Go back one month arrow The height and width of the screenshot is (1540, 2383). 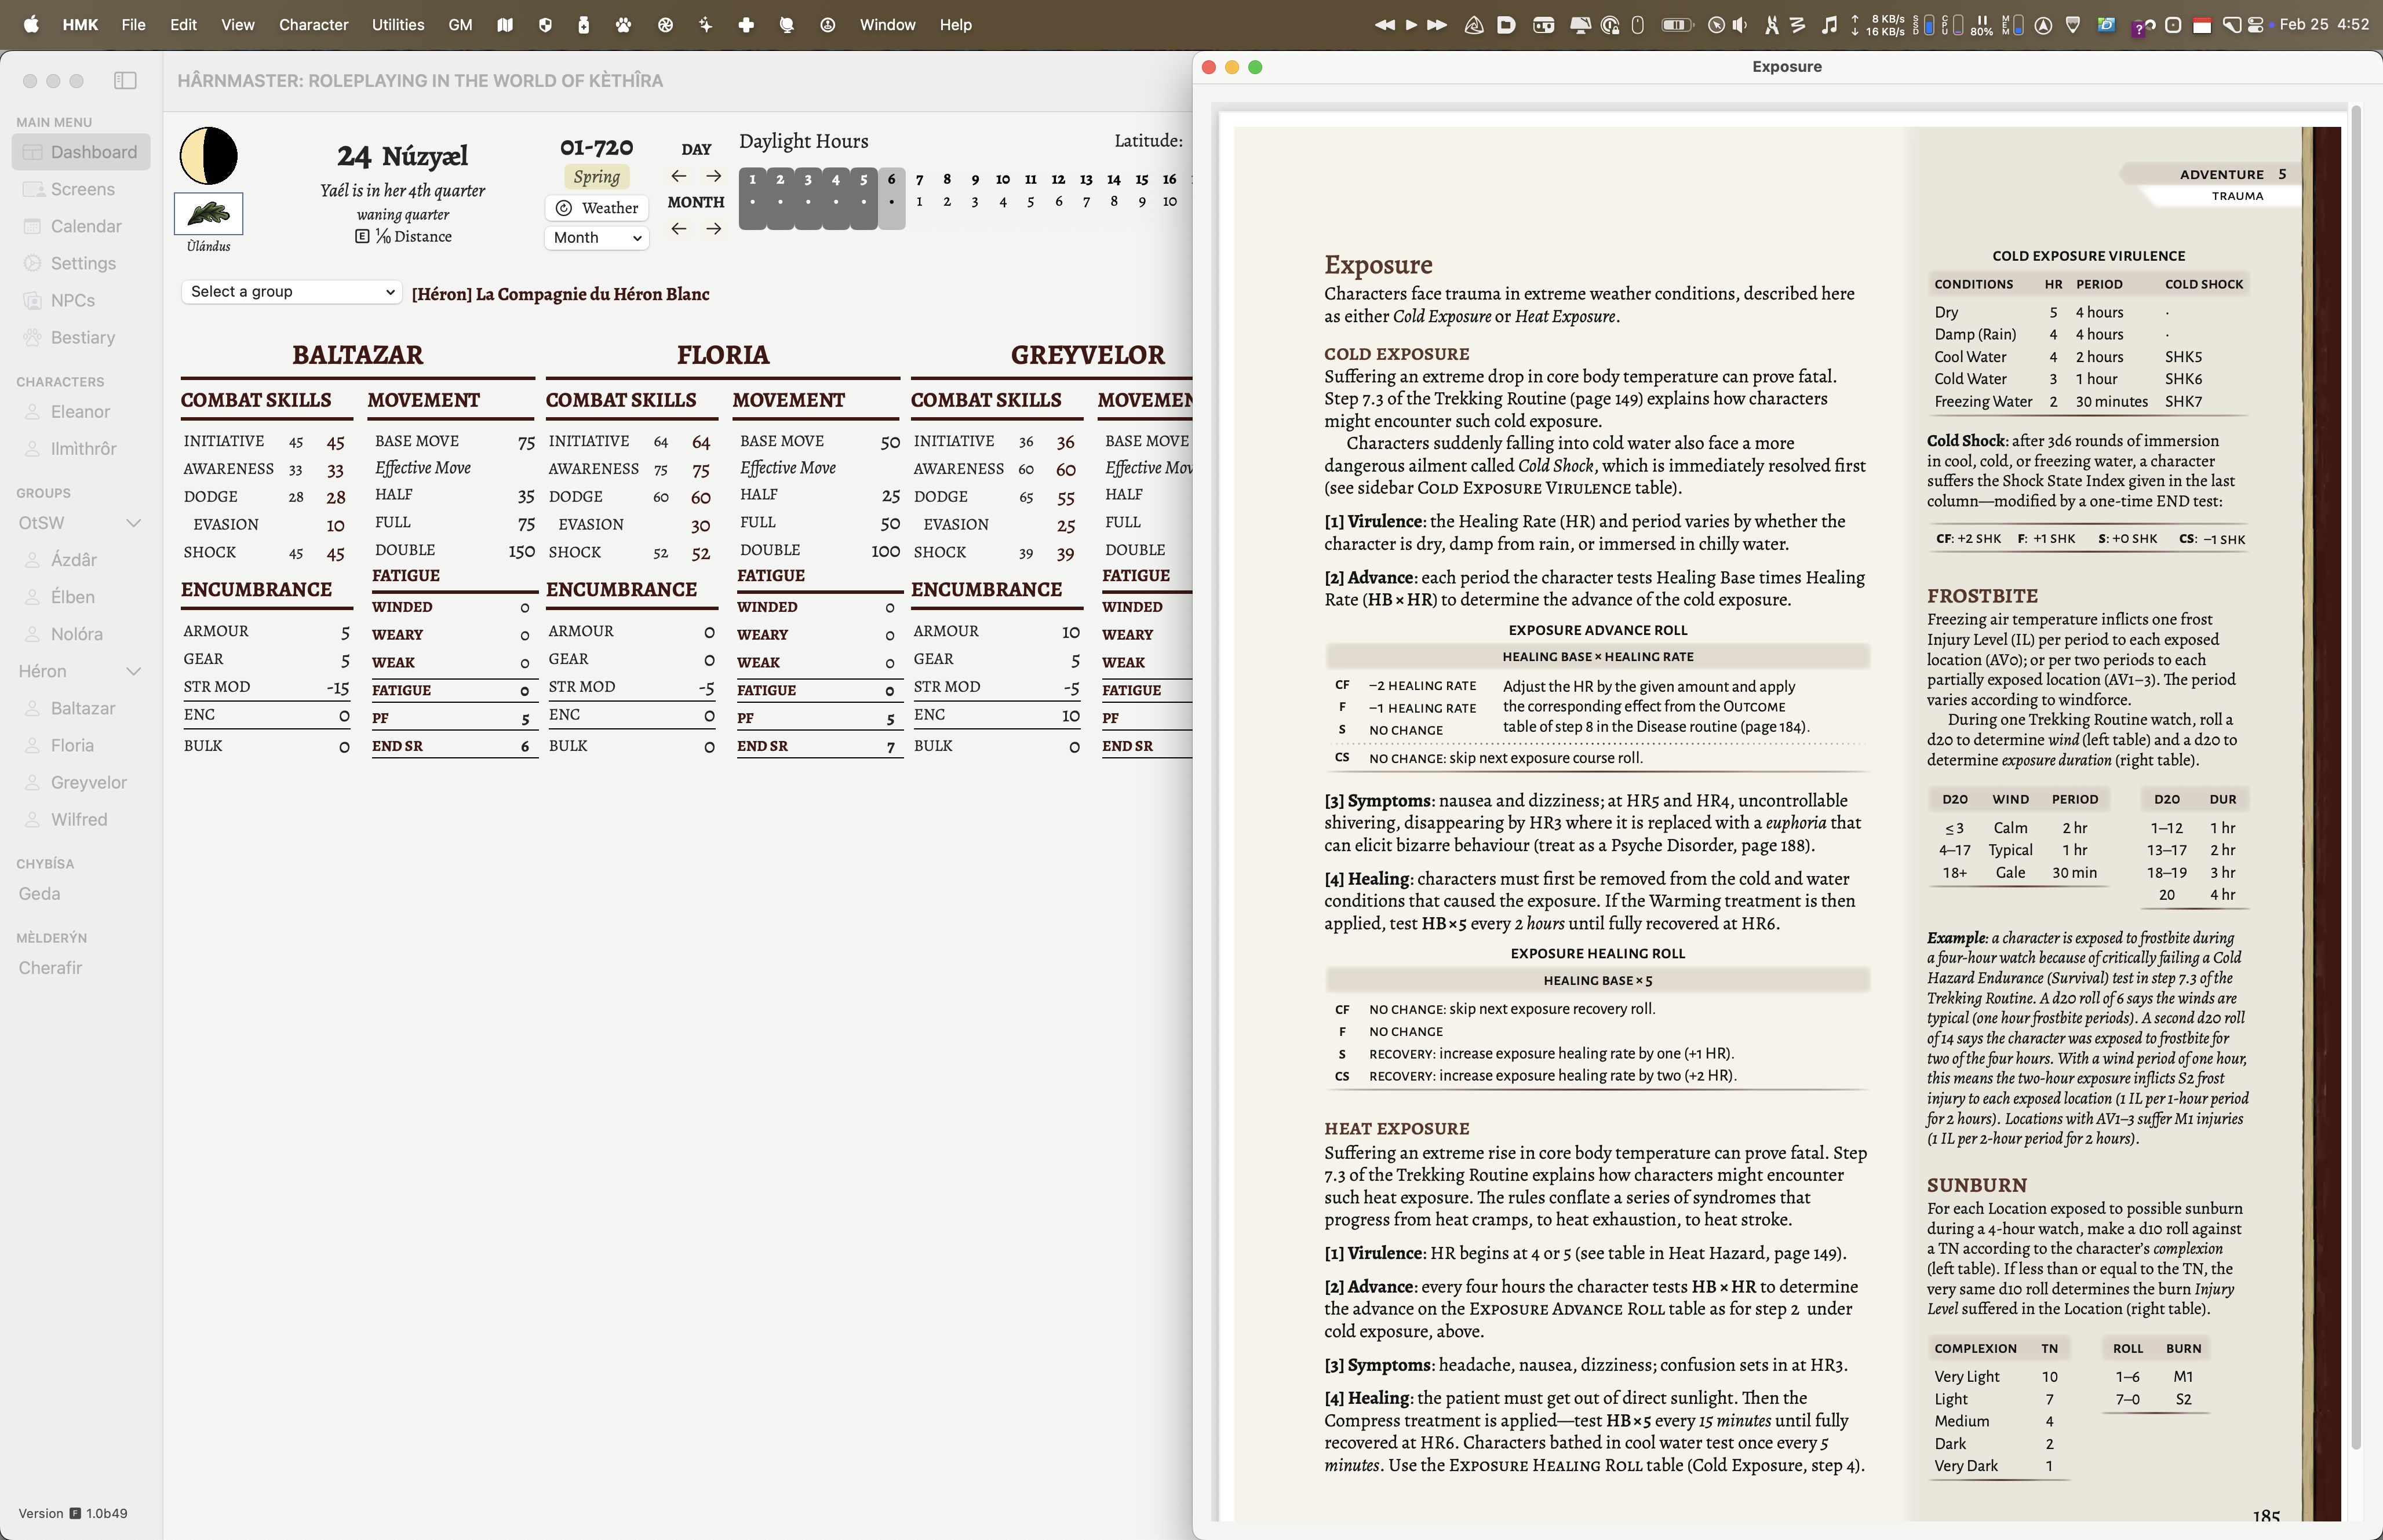click(679, 229)
